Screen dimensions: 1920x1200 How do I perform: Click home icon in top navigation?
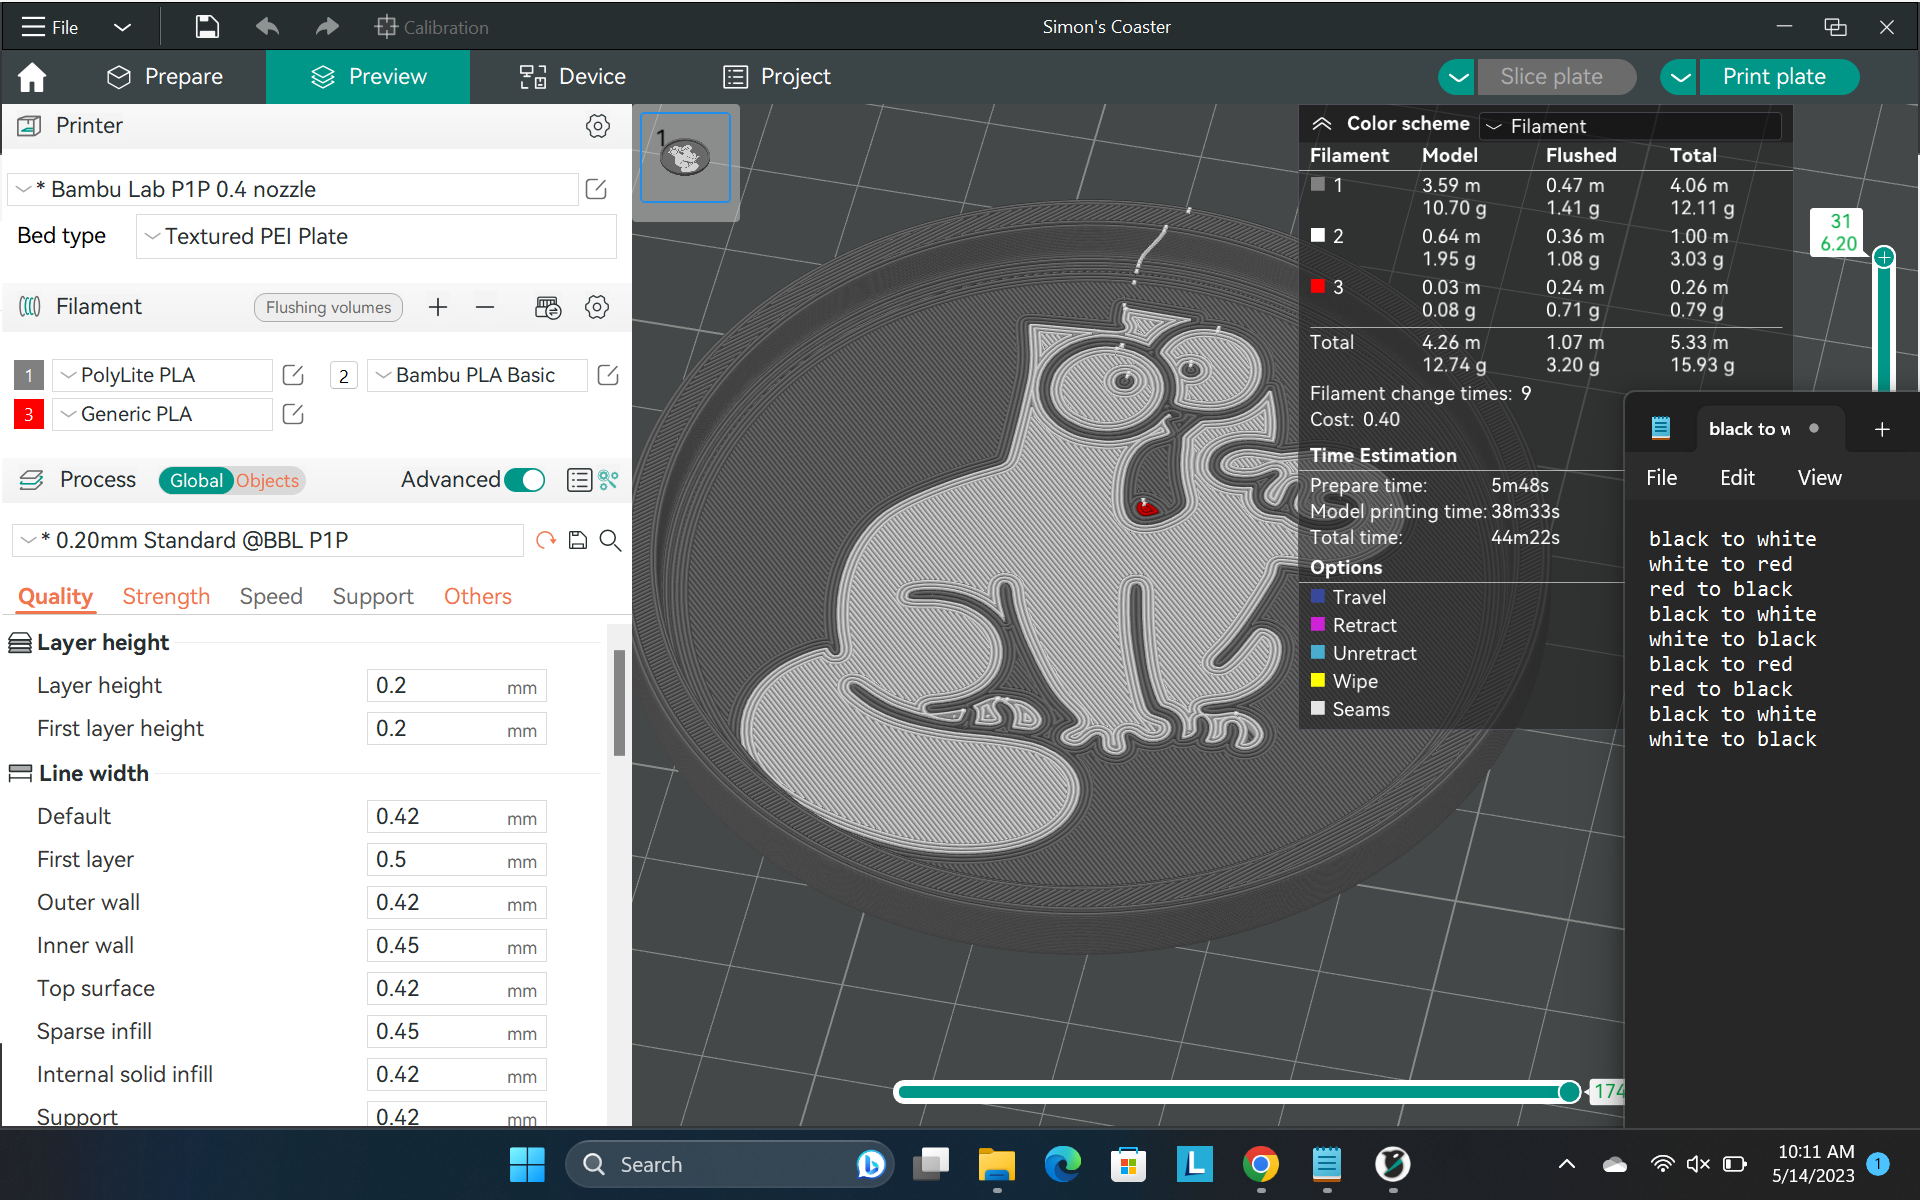[32, 77]
